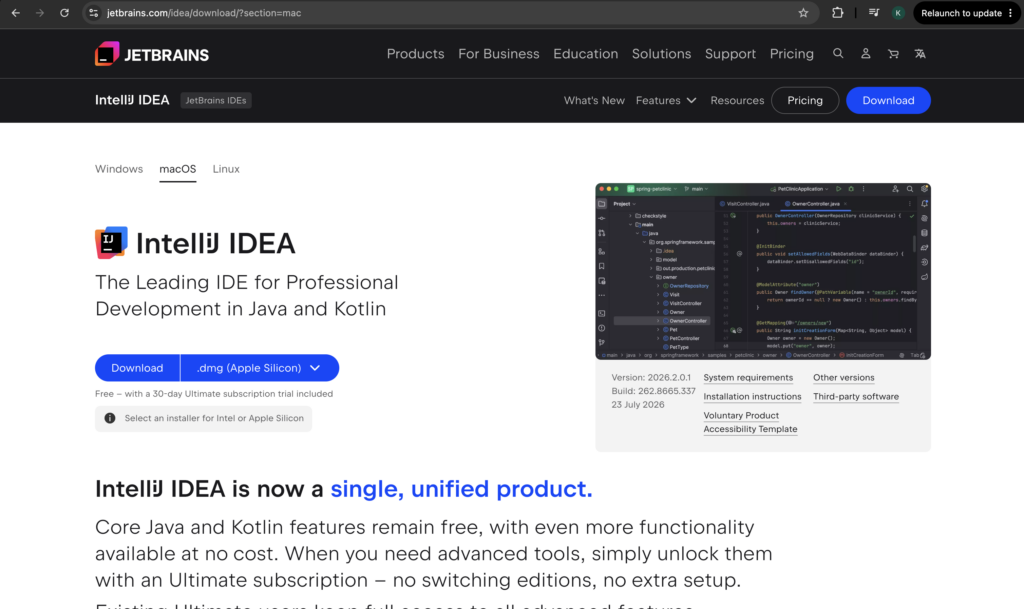Image resolution: width=1024 pixels, height=609 pixels.
Task: Open Education navigation menu
Action: pyautogui.click(x=585, y=54)
